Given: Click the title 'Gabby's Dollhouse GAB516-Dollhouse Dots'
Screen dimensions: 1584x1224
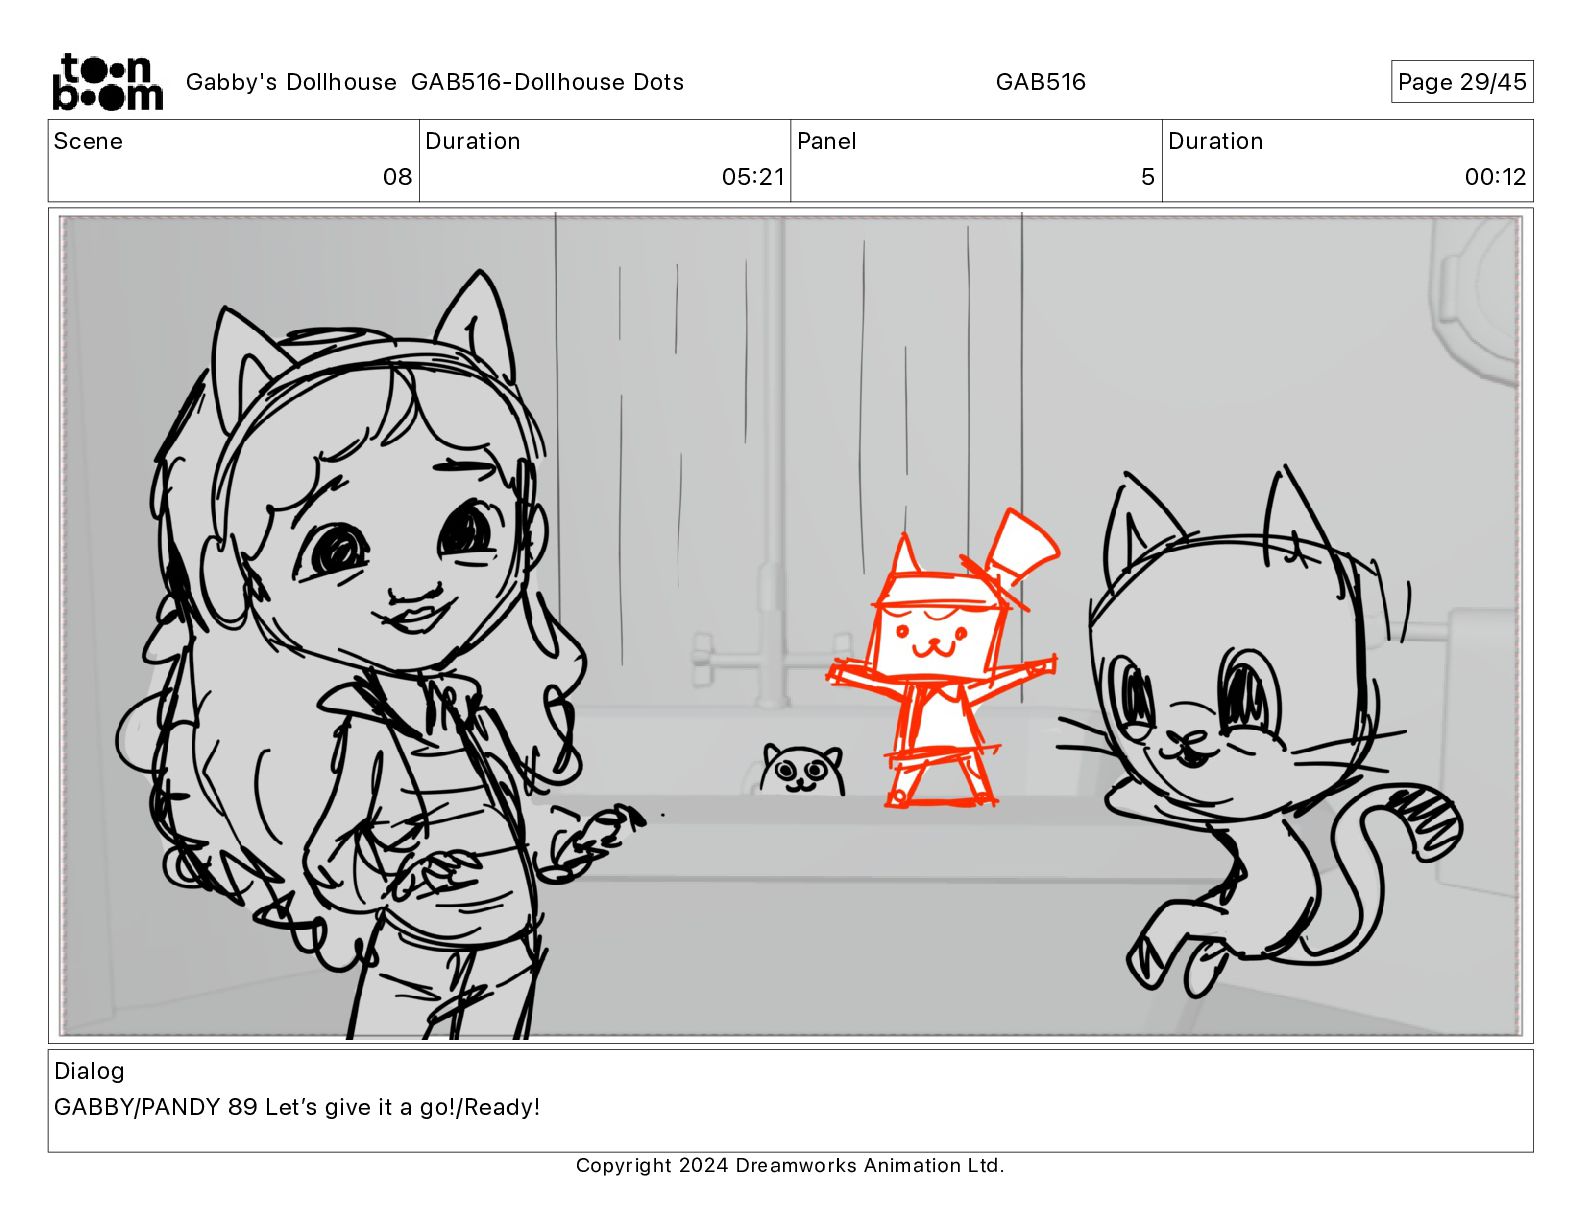Looking at the screenshot, I should (x=435, y=82).
